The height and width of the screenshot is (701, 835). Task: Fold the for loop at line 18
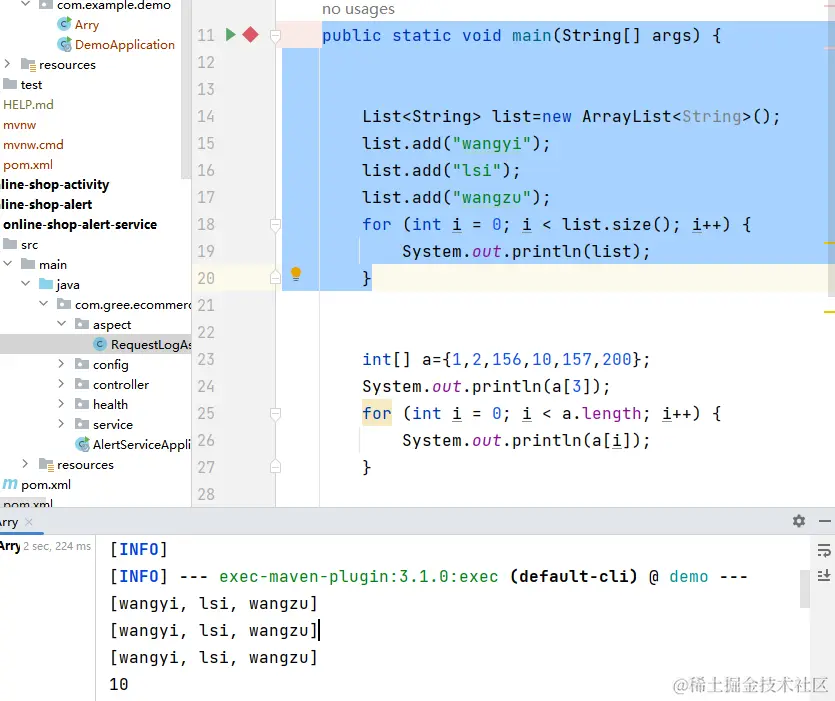pyautogui.click(x=275, y=225)
